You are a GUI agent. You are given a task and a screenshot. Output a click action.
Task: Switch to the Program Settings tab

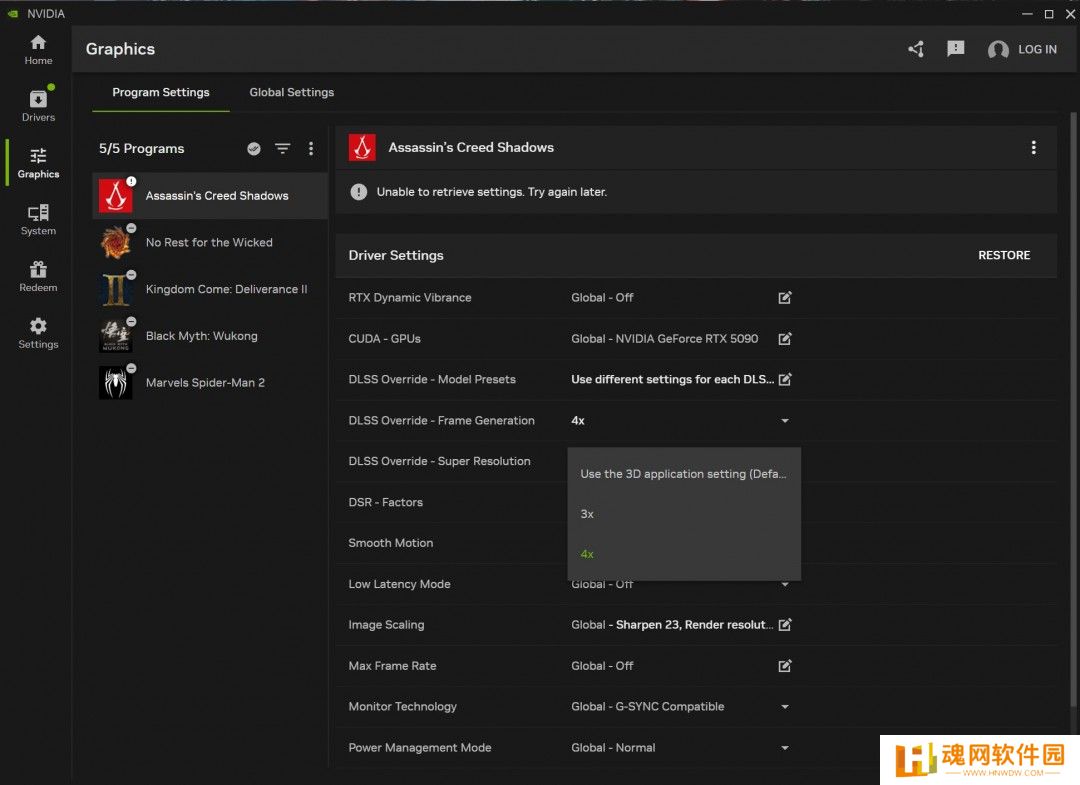(x=160, y=92)
